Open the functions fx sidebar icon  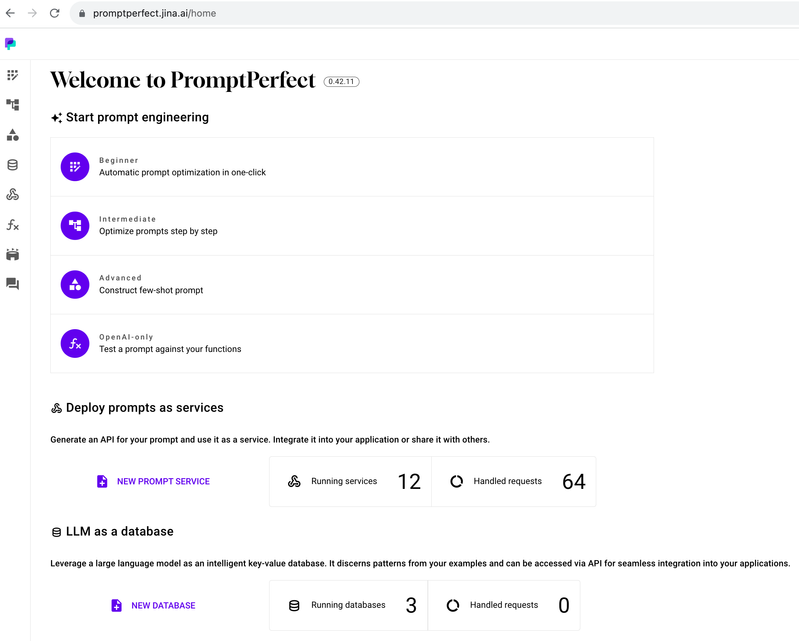click(13, 225)
